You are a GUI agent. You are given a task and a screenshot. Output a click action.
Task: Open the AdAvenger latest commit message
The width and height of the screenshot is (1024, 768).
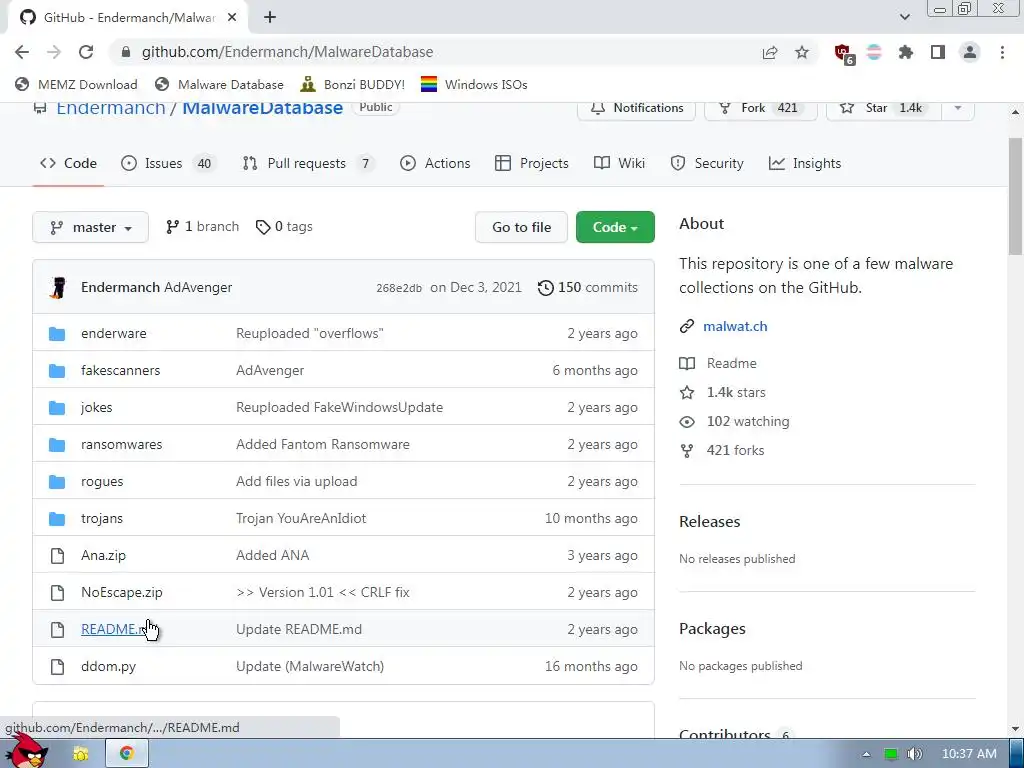click(x=198, y=287)
